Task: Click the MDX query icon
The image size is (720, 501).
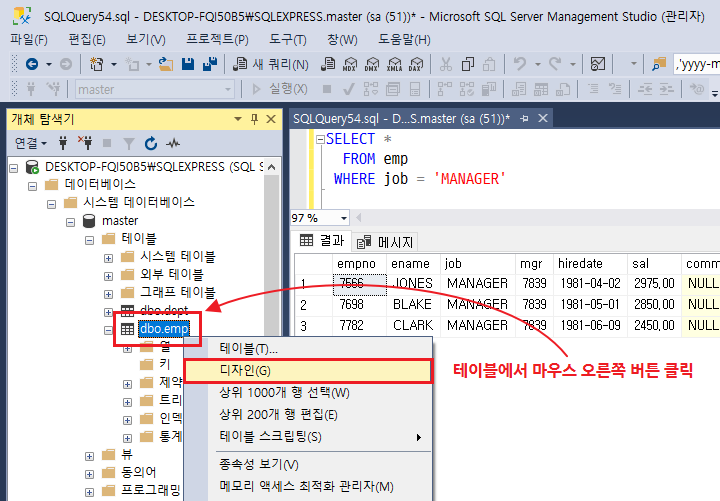Action: (350, 64)
